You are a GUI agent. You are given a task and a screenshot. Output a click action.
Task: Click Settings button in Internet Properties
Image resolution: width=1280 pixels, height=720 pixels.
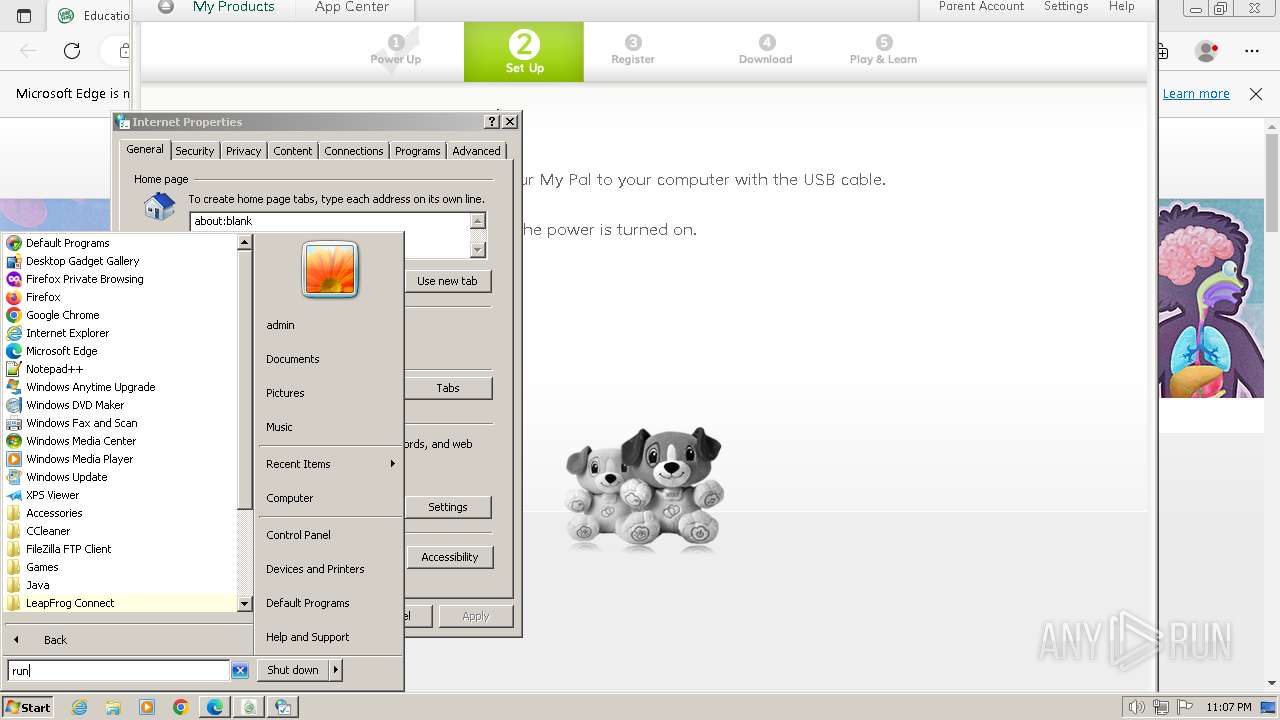448,507
